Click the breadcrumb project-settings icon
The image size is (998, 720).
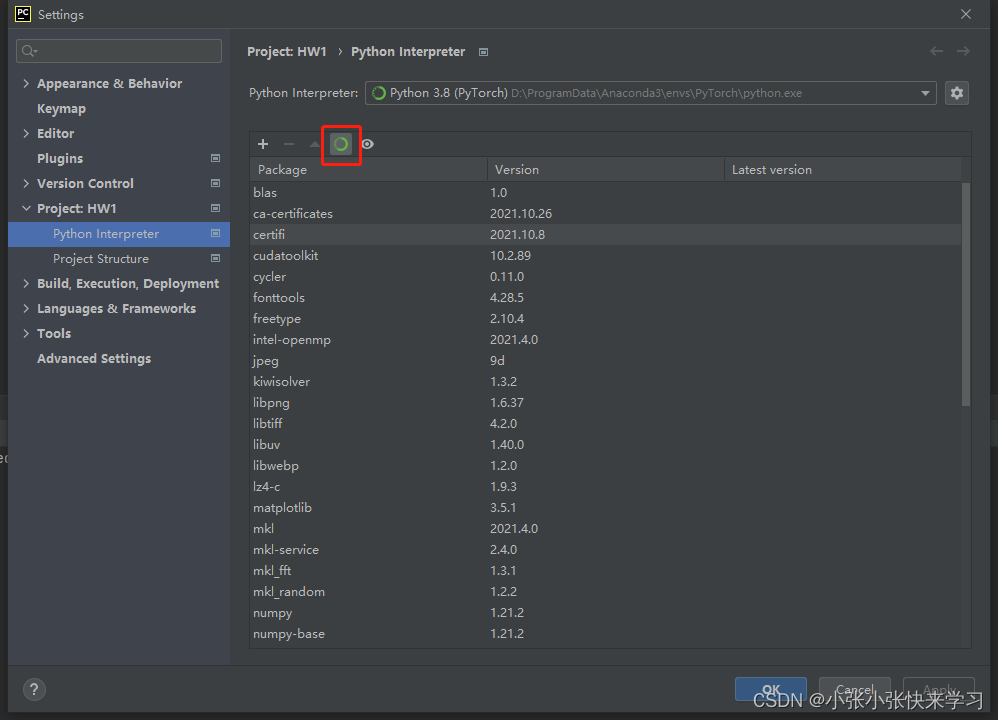[x=484, y=52]
